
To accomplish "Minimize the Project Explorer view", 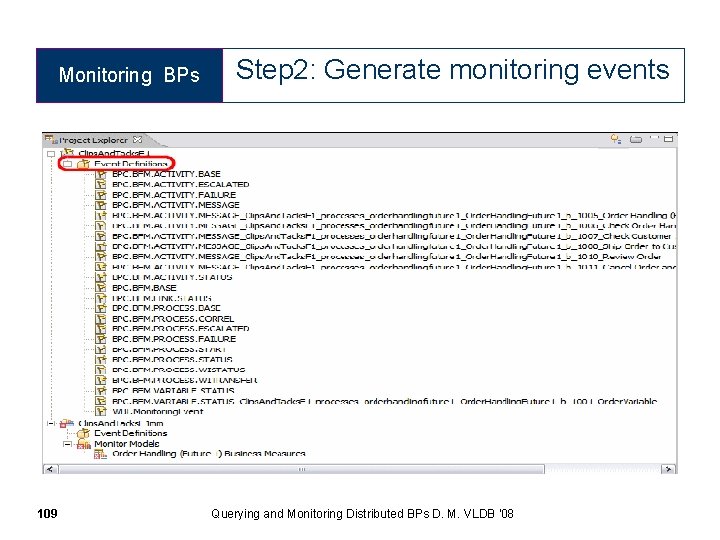I will tap(654, 138).
